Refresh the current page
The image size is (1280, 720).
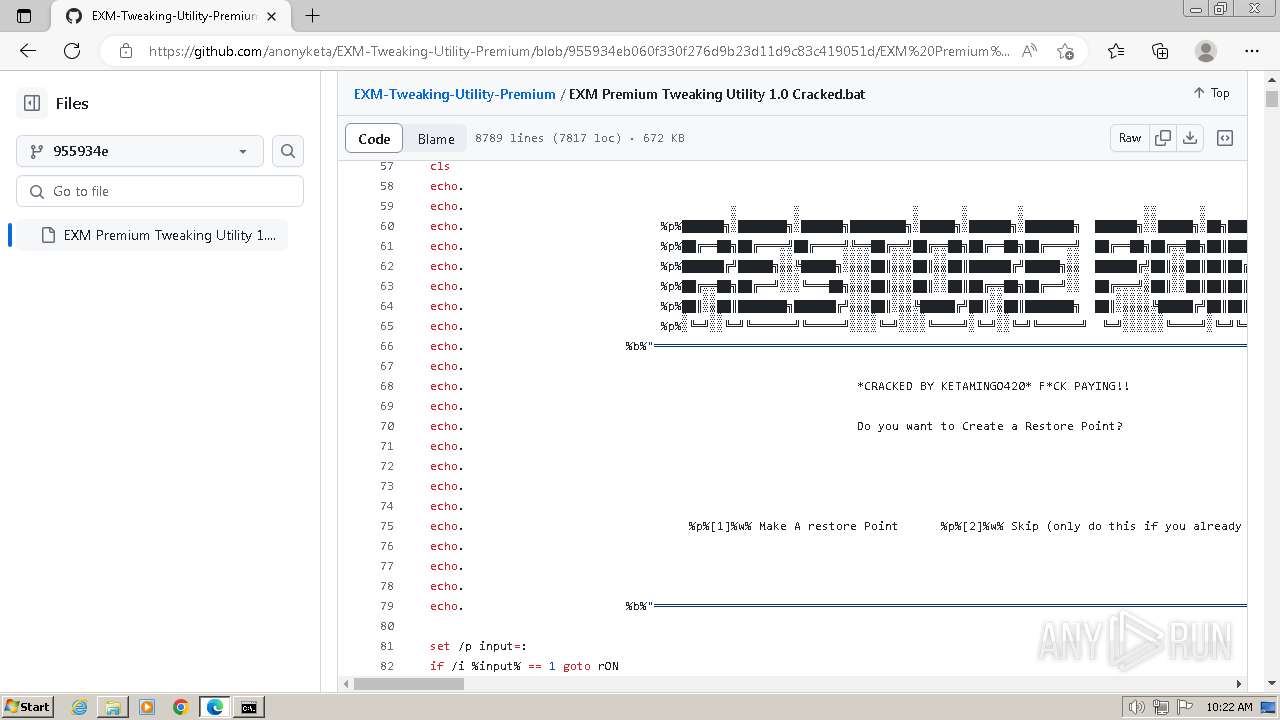[72, 51]
